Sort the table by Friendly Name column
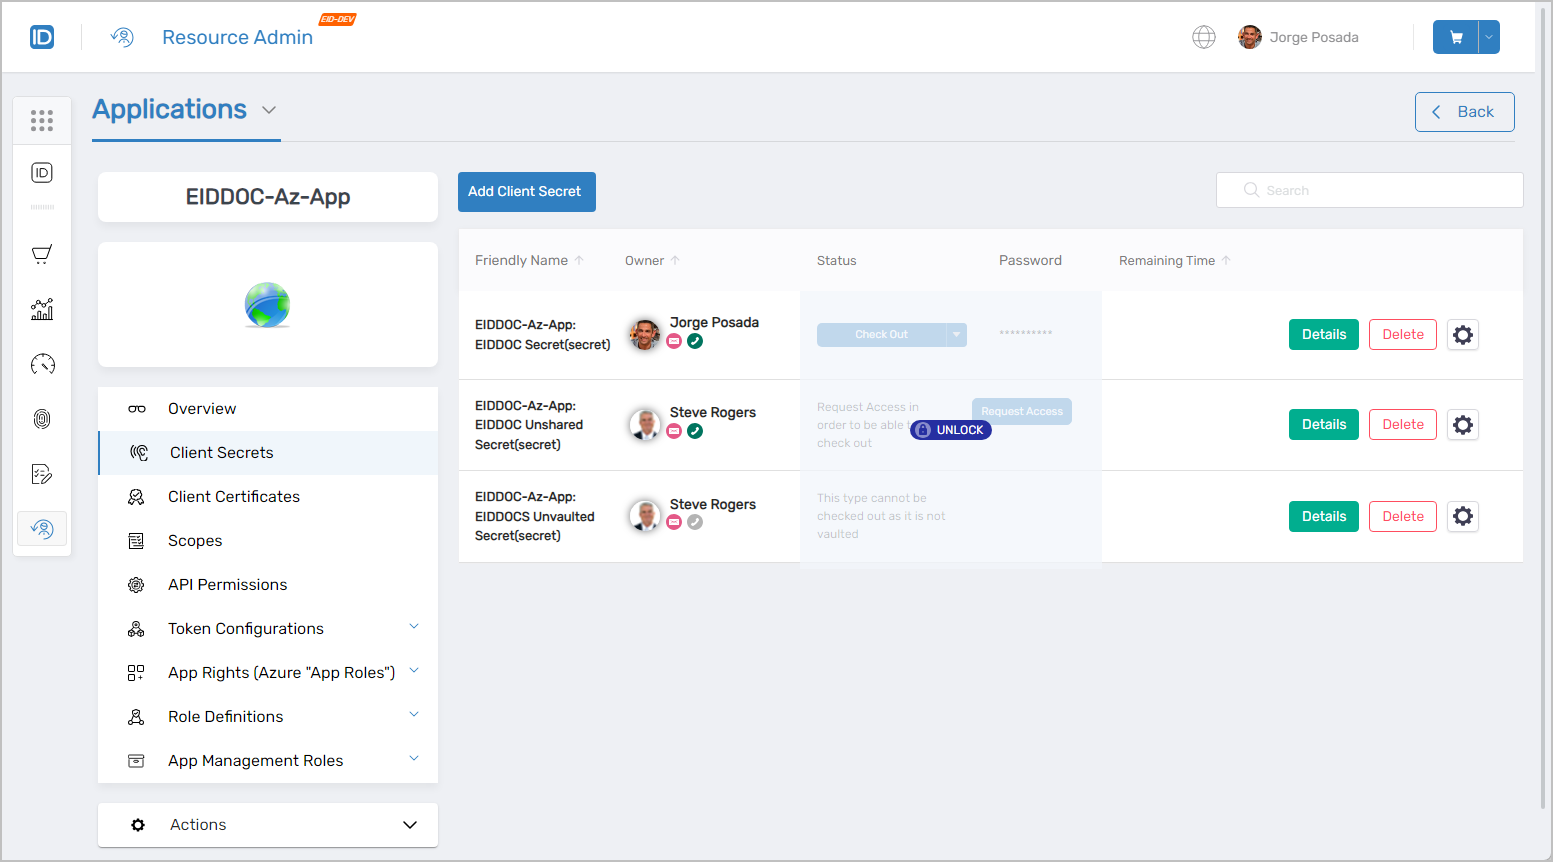 522,261
